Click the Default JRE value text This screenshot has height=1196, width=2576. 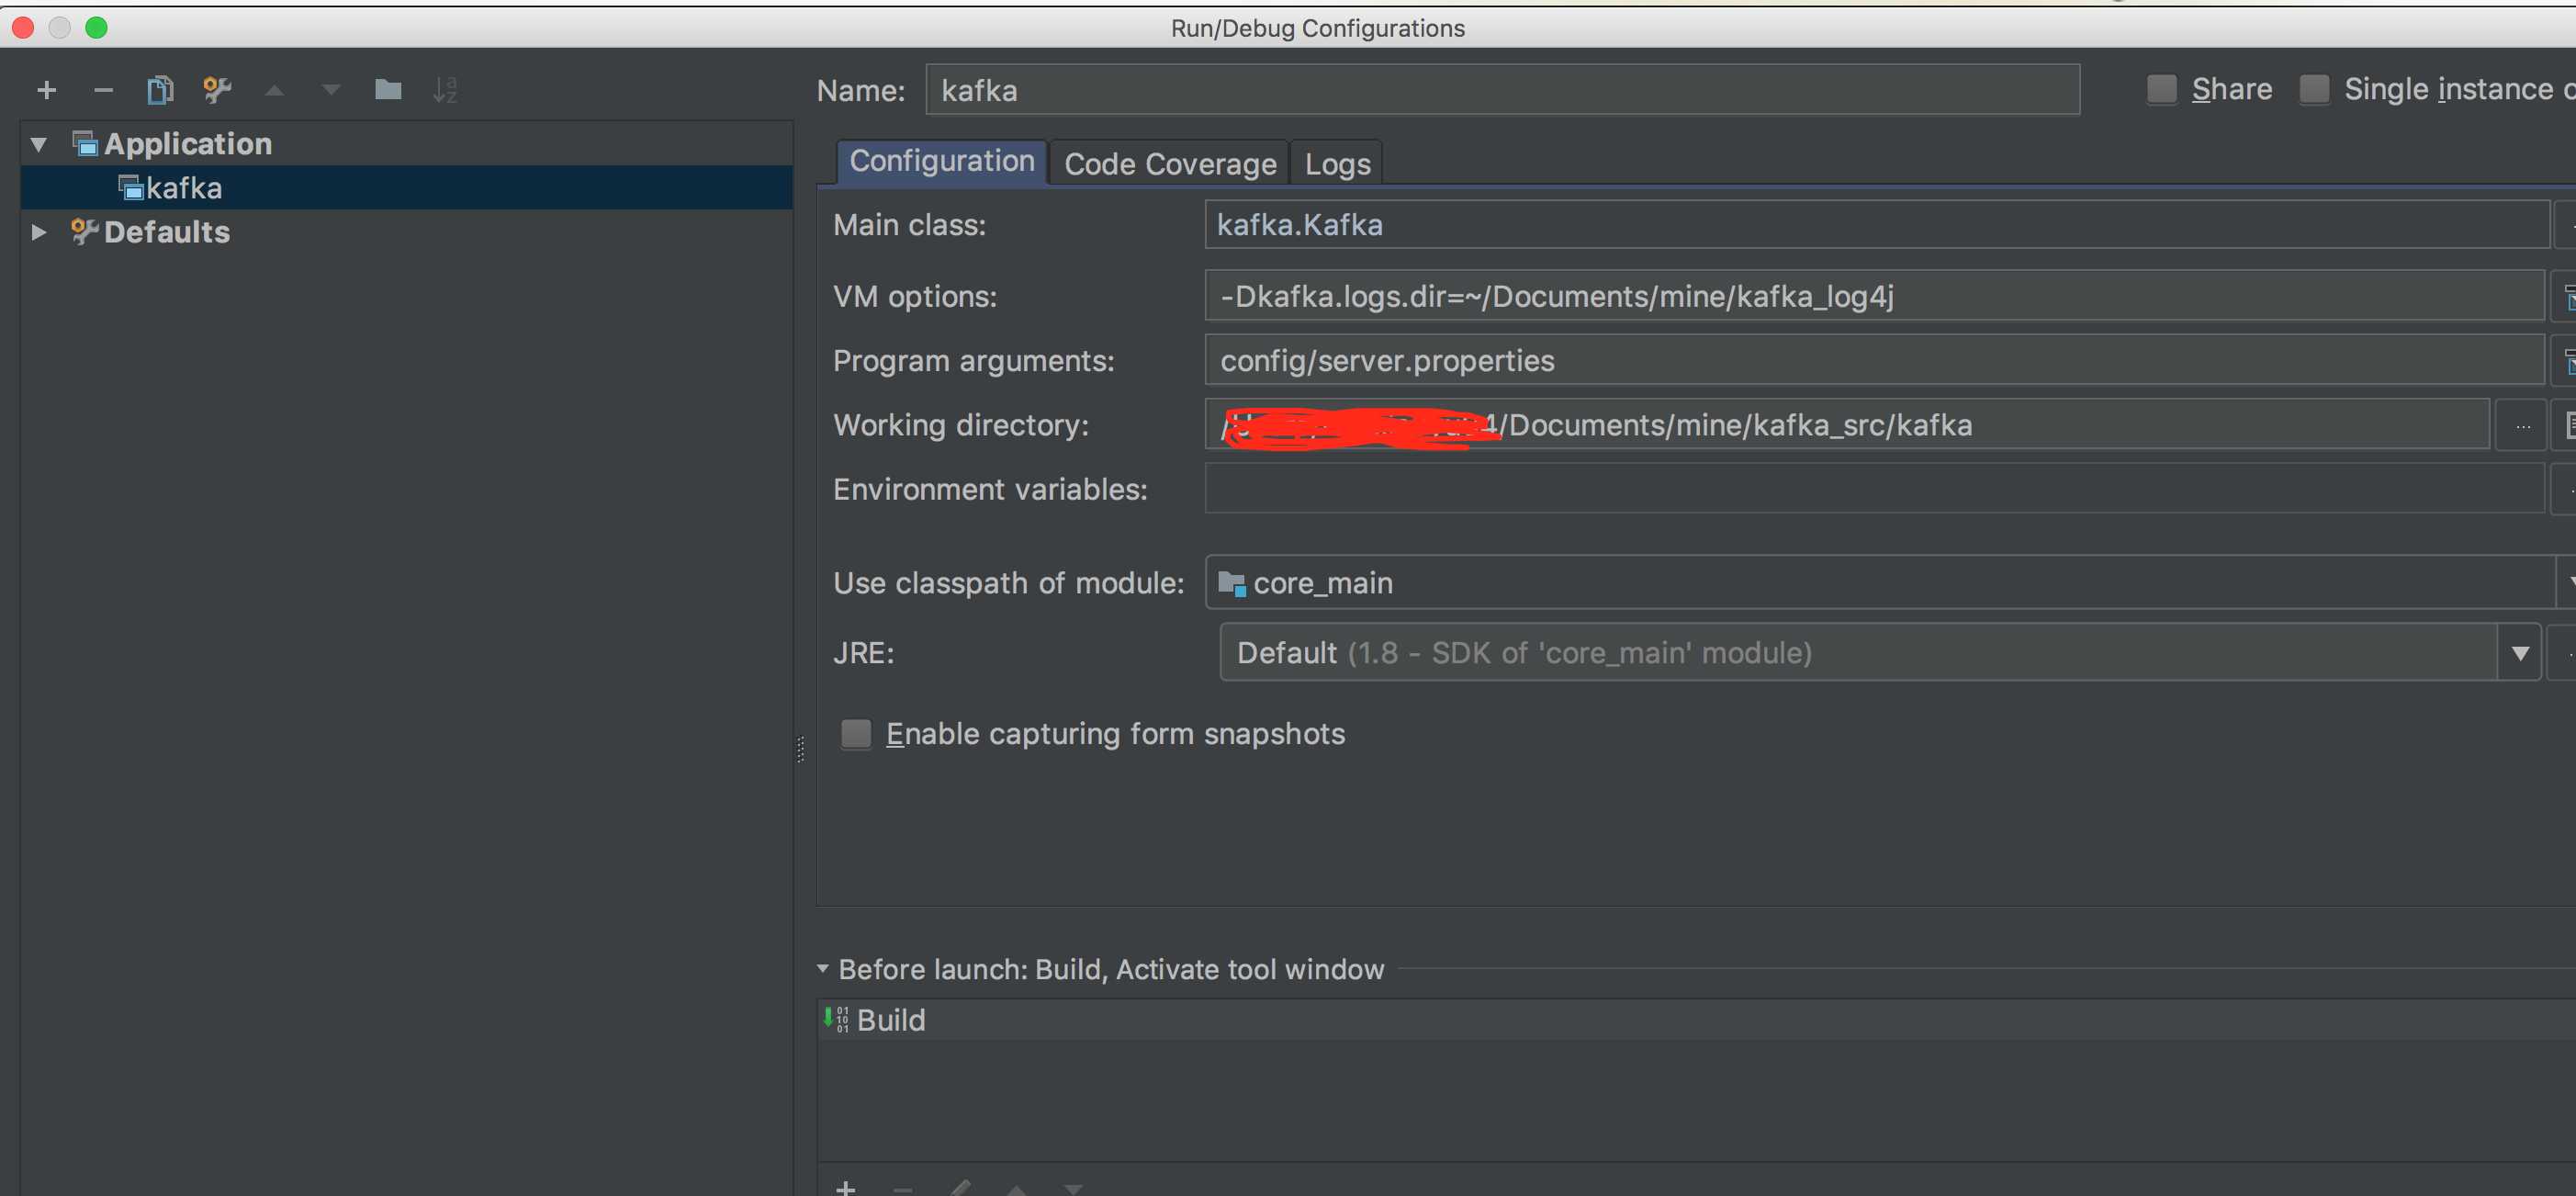(x=1524, y=653)
